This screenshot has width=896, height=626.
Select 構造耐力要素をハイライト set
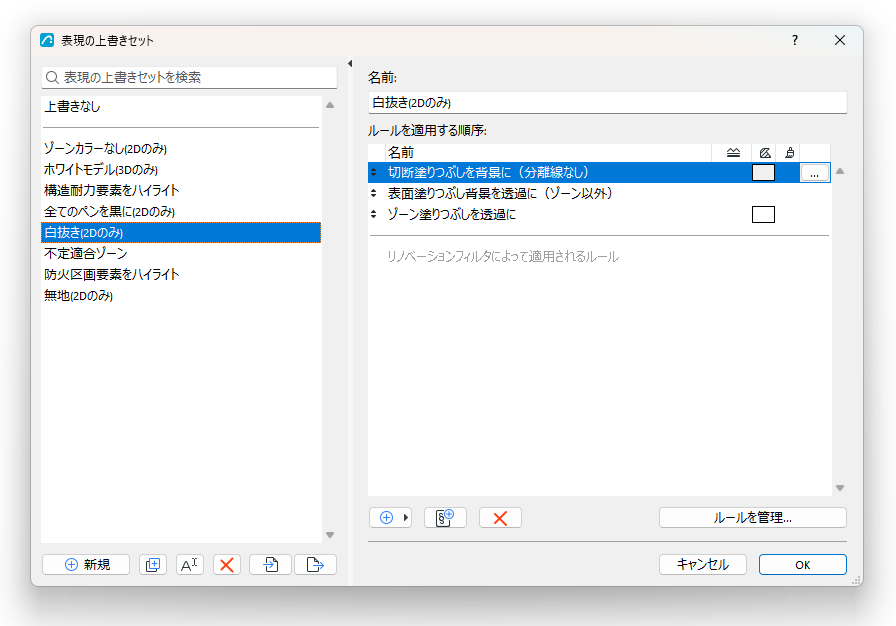pyautogui.click(x=181, y=190)
